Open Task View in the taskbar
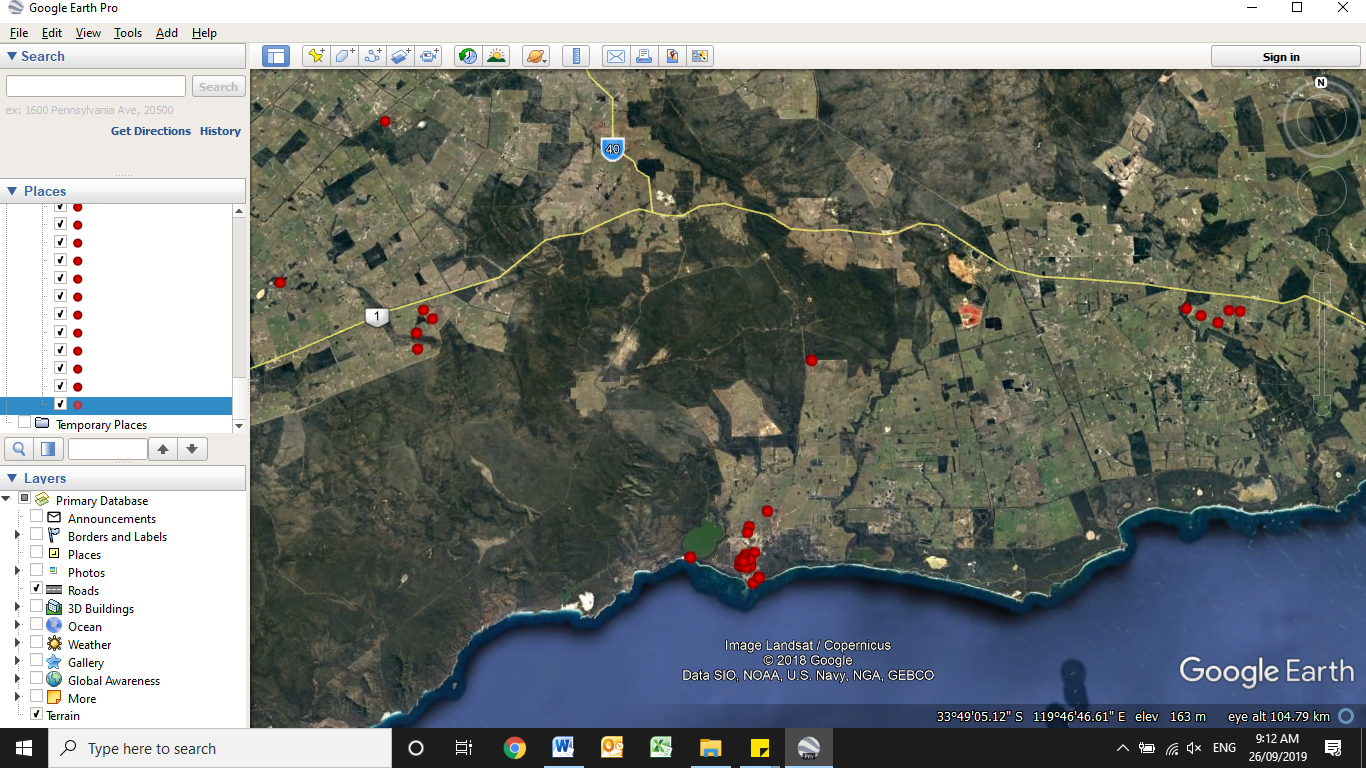 [464, 748]
